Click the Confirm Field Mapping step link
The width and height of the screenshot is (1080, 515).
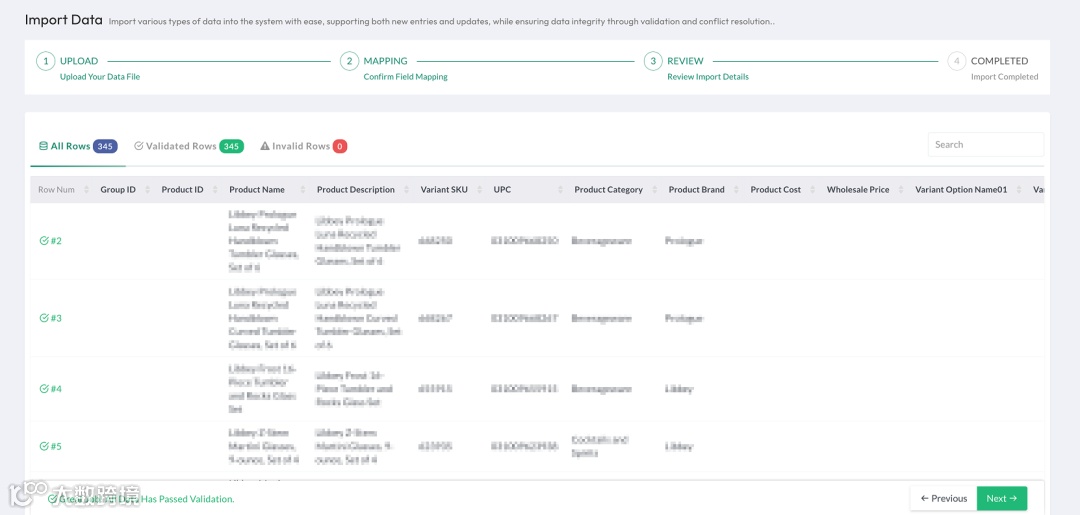pos(405,77)
